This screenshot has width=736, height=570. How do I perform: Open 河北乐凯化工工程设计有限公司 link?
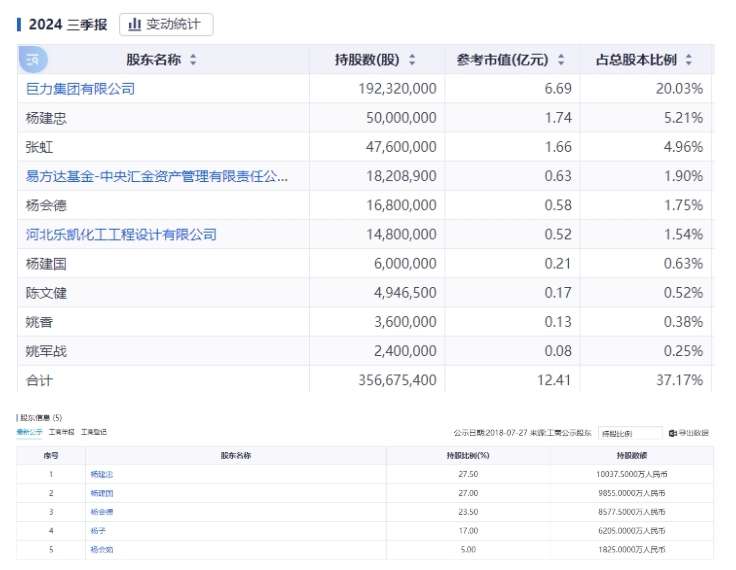[121, 234]
